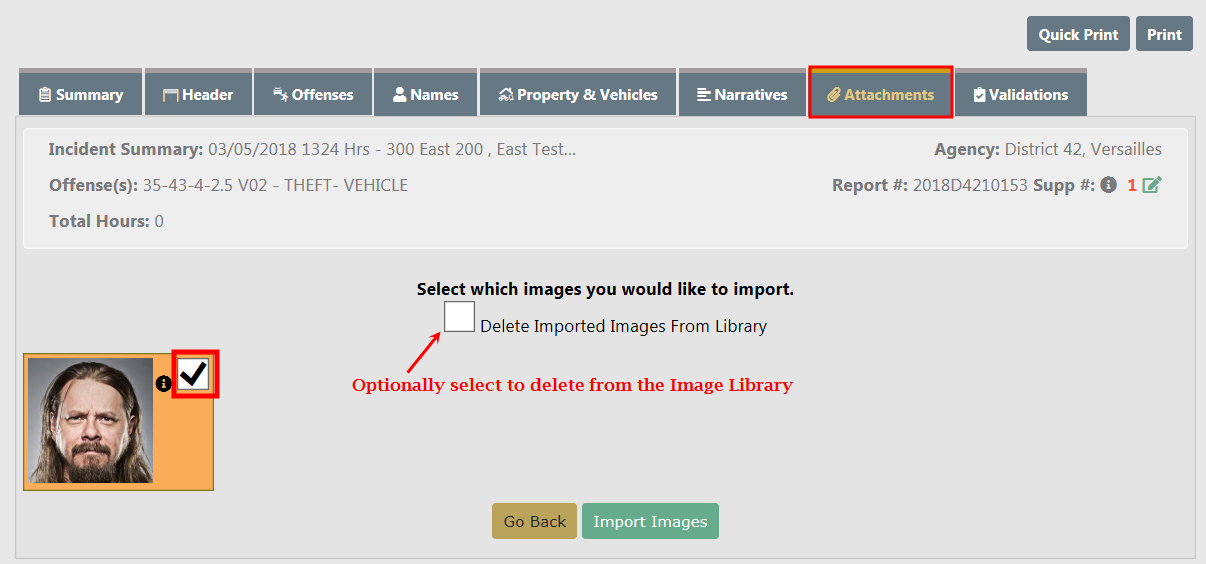This screenshot has height=564, width=1206.
Task: Select the Names tab
Action: coord(426,95)
